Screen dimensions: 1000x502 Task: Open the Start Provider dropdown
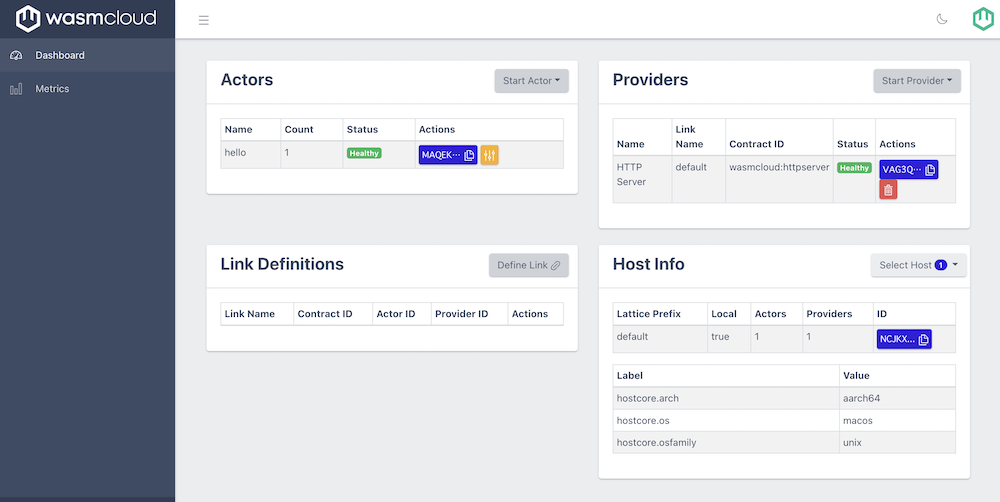916,81
